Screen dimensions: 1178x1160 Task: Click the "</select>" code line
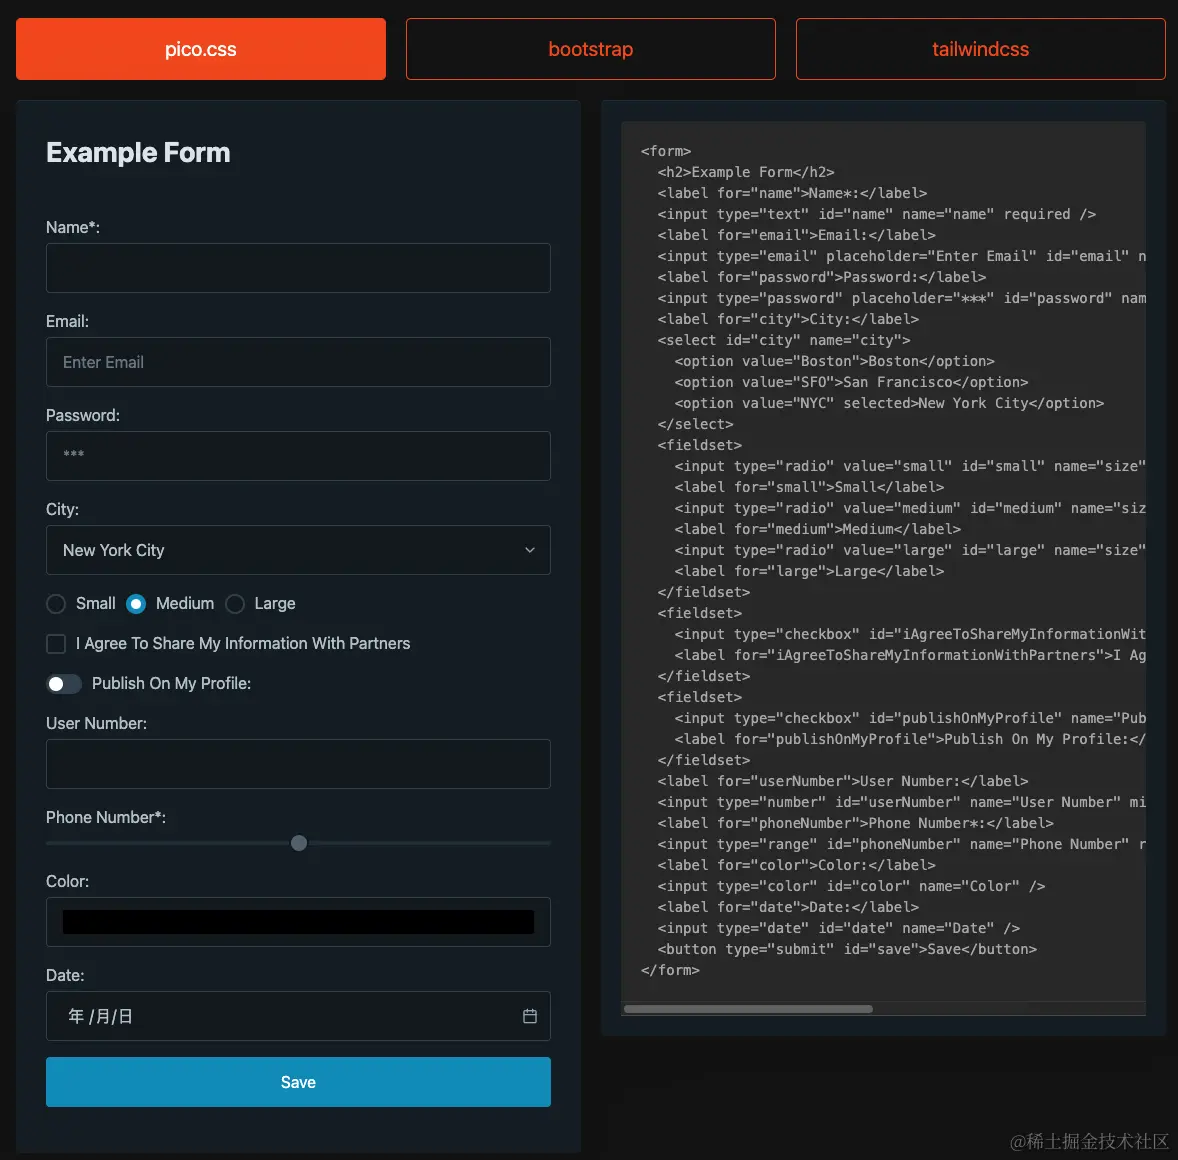coord(696,424)
